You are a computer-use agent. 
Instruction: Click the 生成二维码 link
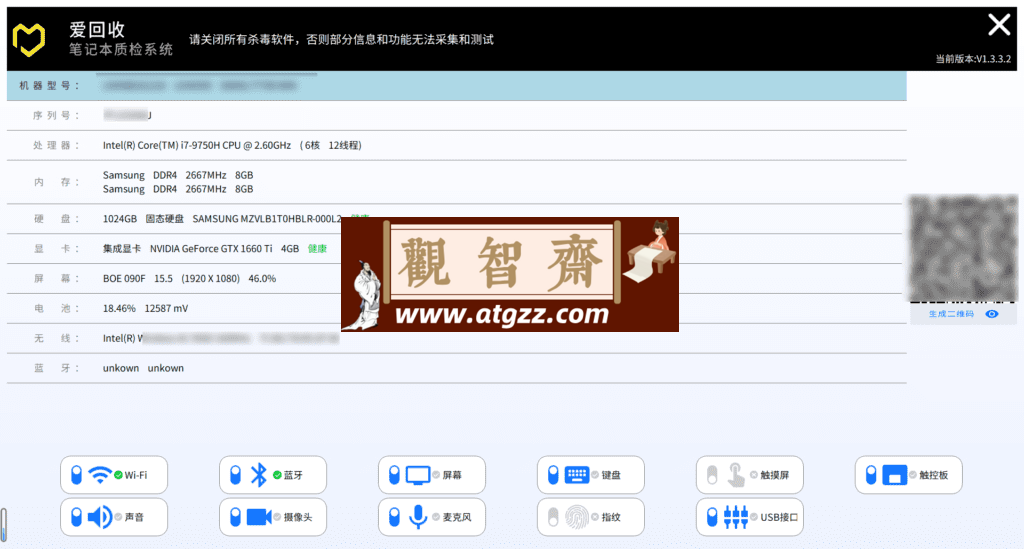(952, 314)
